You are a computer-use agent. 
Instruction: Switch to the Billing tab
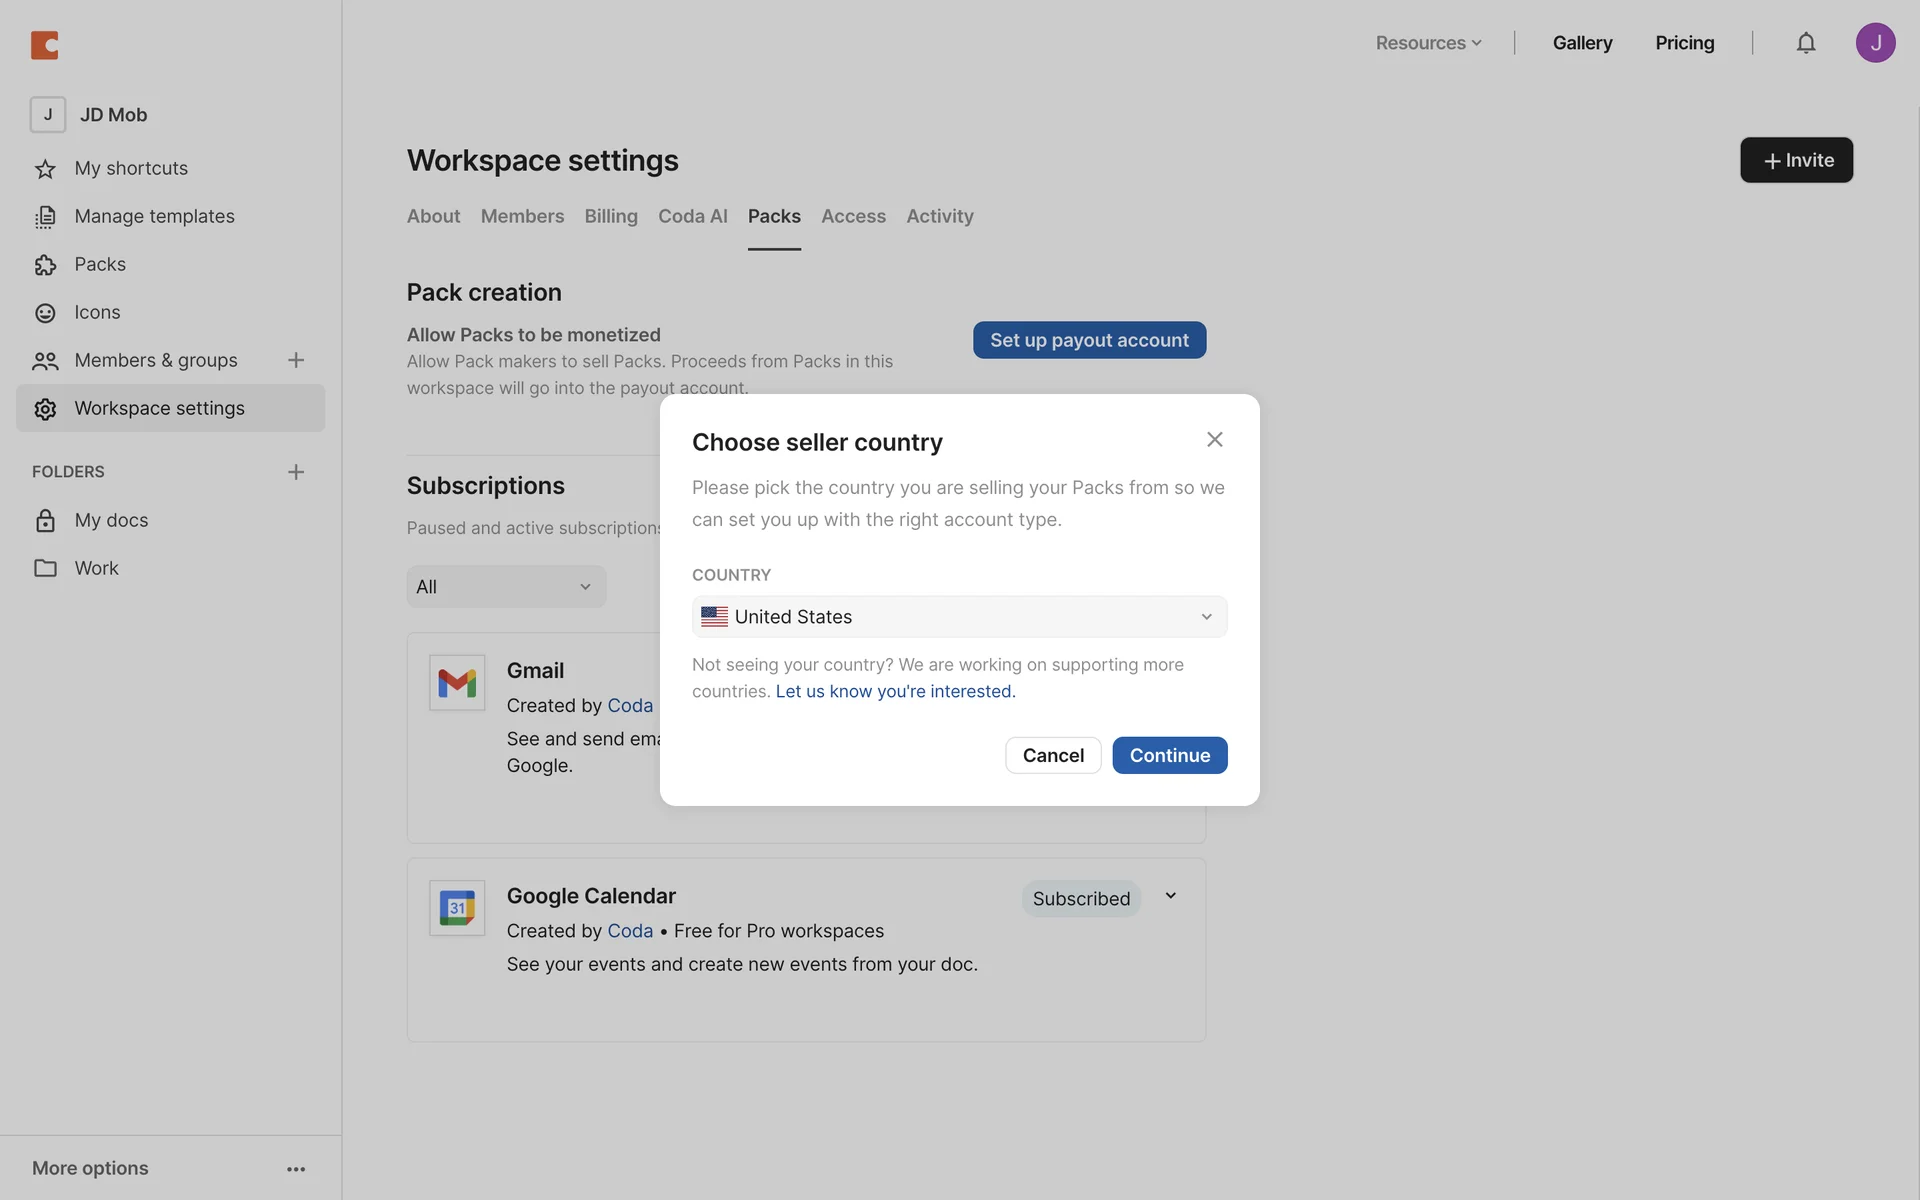pyautogui.click(x=611, y=216)
